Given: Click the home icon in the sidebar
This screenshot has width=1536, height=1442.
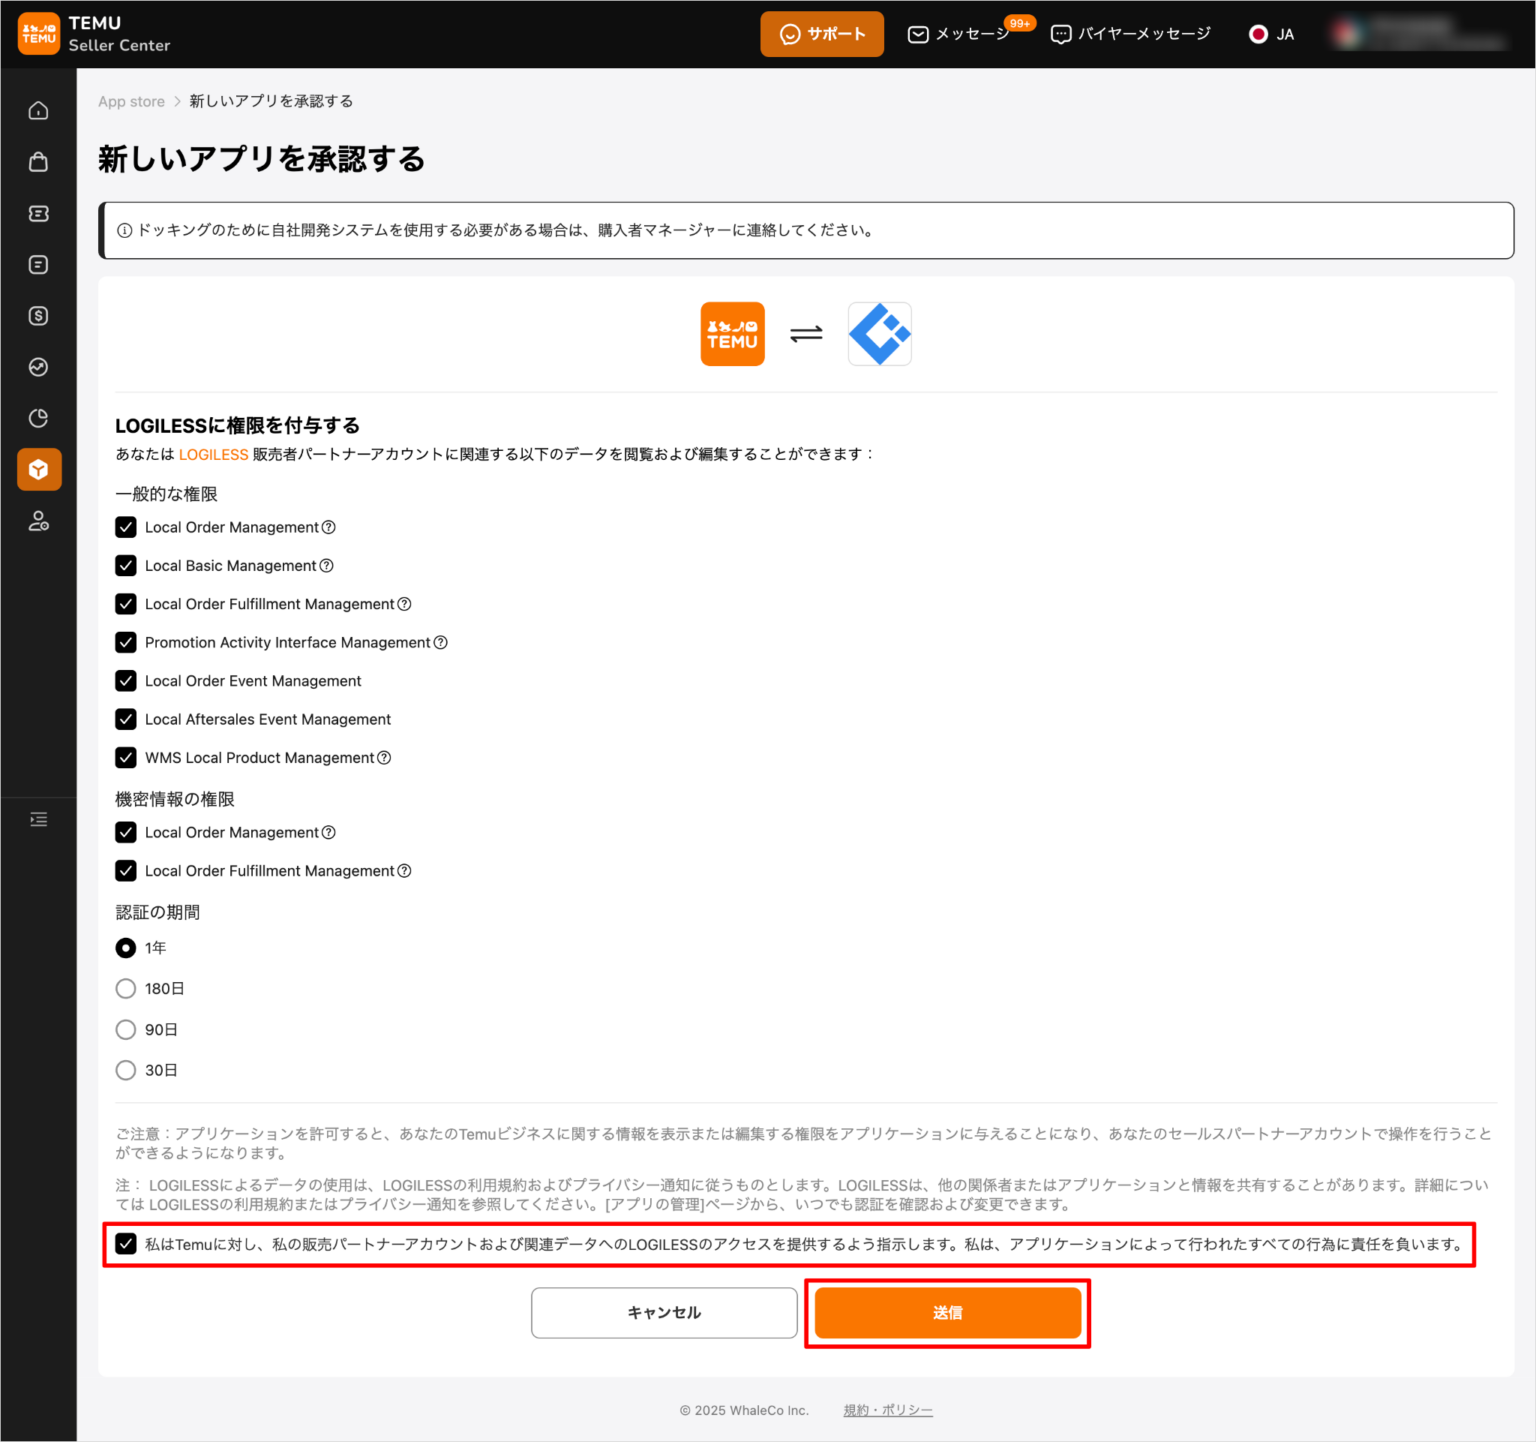Looking at the screenshot, I should [x=38, y=111].
